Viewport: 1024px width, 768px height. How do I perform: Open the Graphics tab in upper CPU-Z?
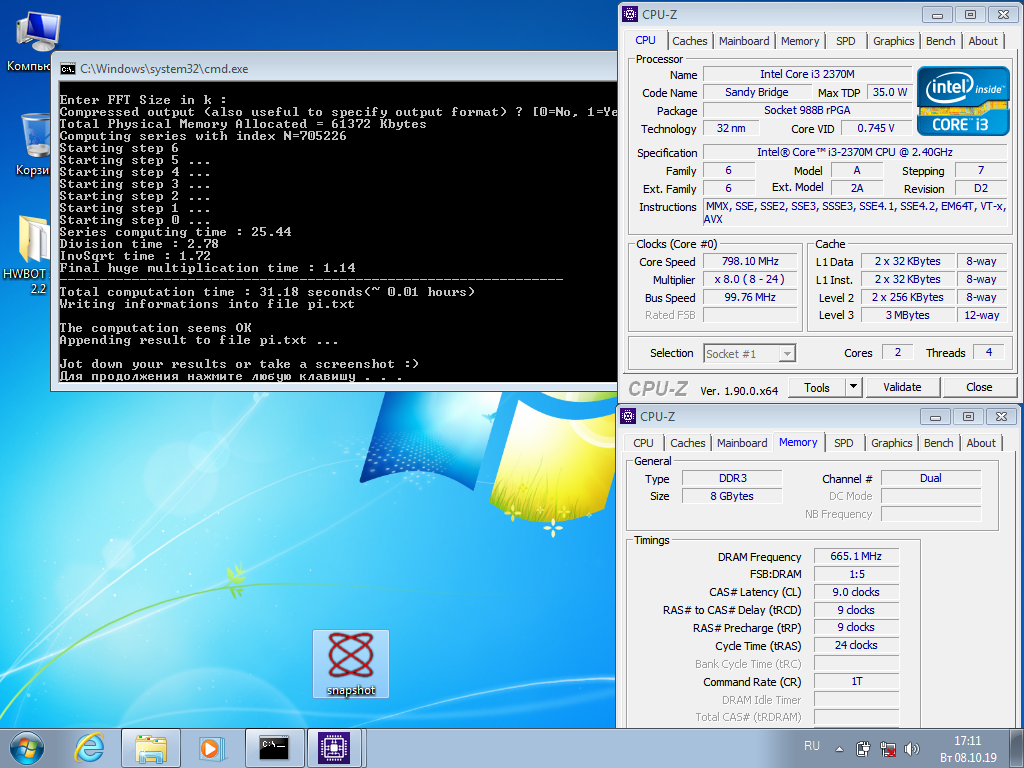(x=893, y=41)
